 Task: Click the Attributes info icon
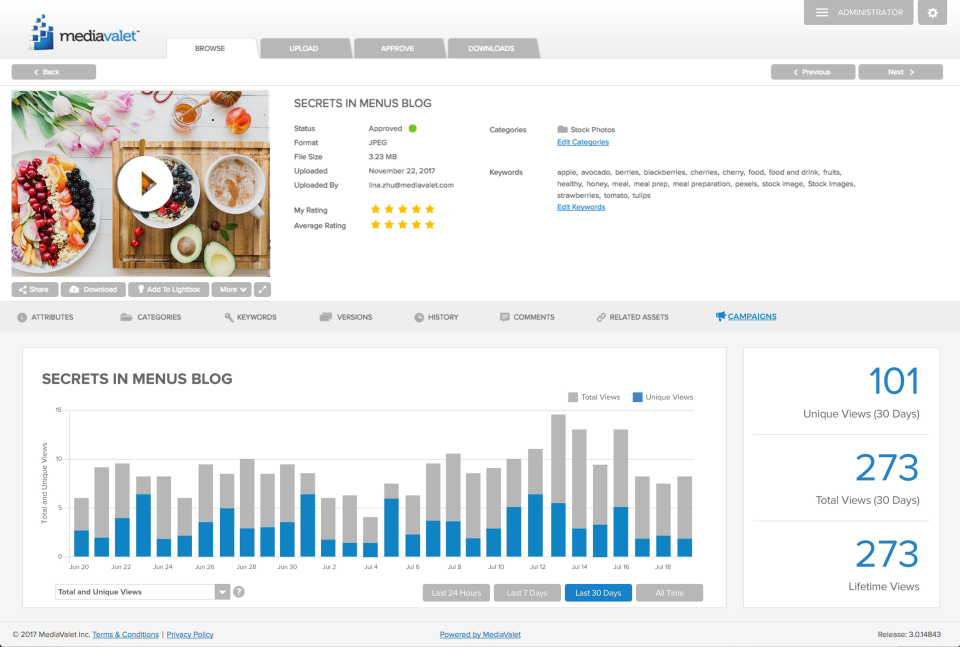[x=22, y=317]
